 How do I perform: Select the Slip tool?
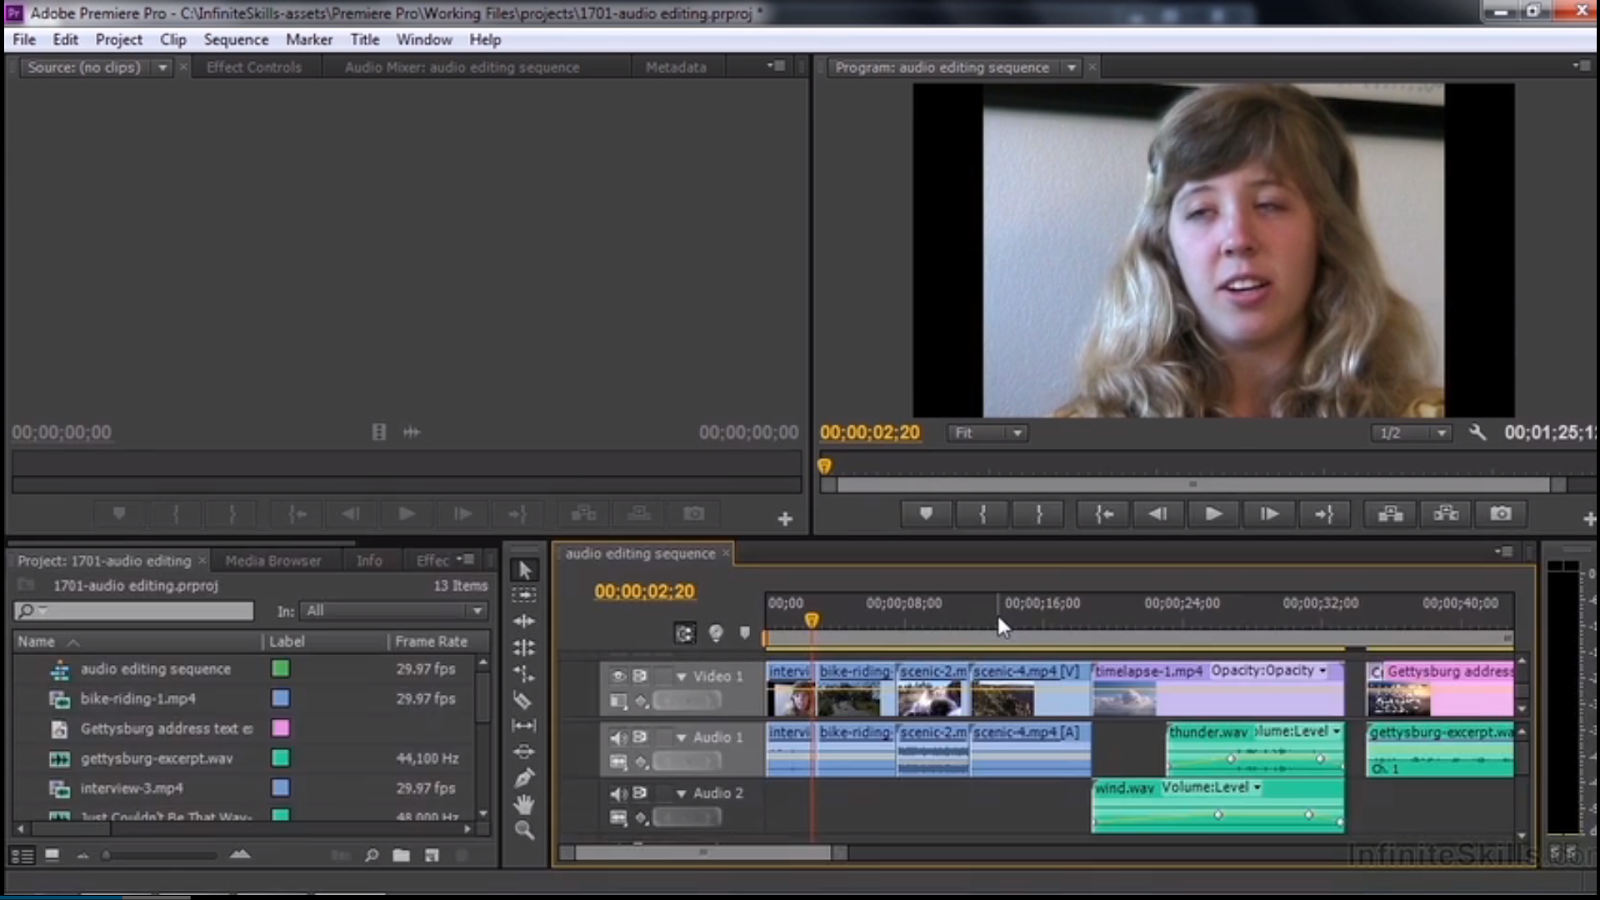point(524,725)
